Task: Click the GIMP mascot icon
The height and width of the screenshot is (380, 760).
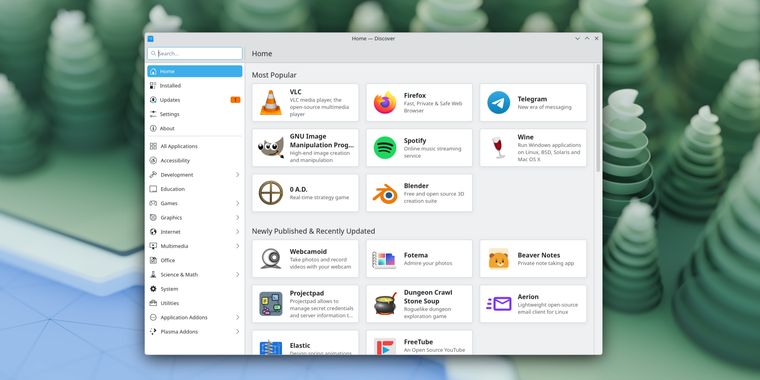Action: coord(270,148)
